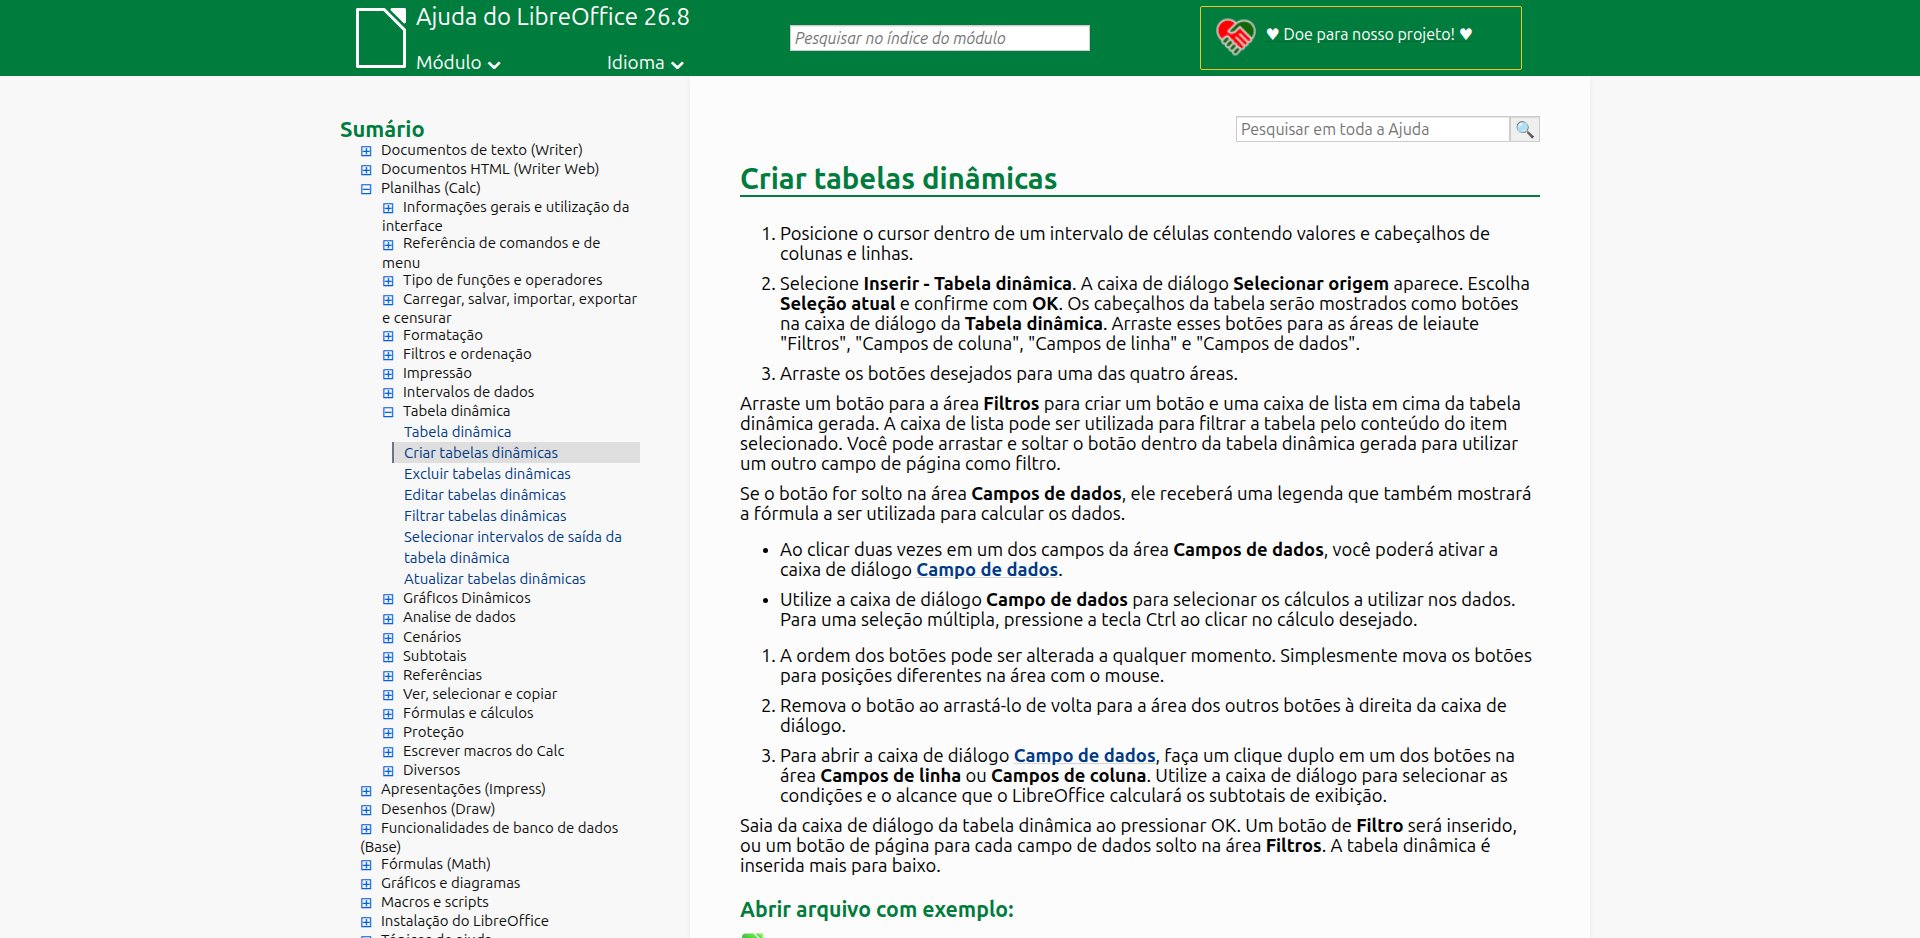Expand 'Documentos HTML (Writer Web)' node
The width and height of the screenshot is (1920, 938).
click(x=366, y=170)
